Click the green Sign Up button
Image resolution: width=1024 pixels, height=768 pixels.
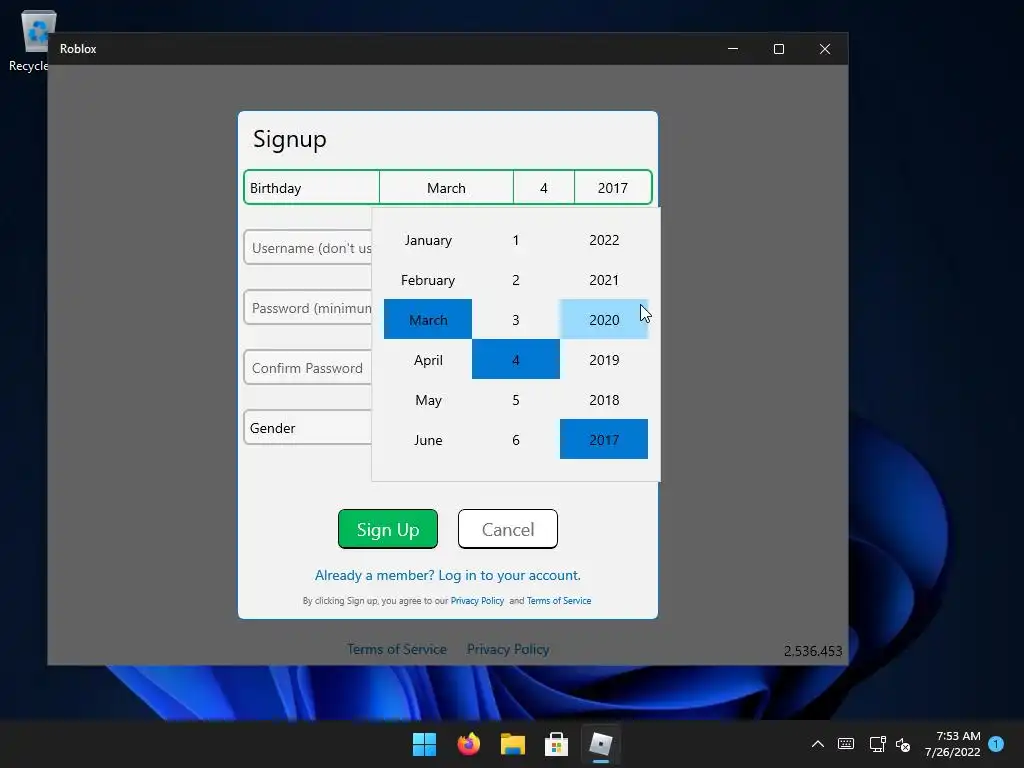(388, 529)
